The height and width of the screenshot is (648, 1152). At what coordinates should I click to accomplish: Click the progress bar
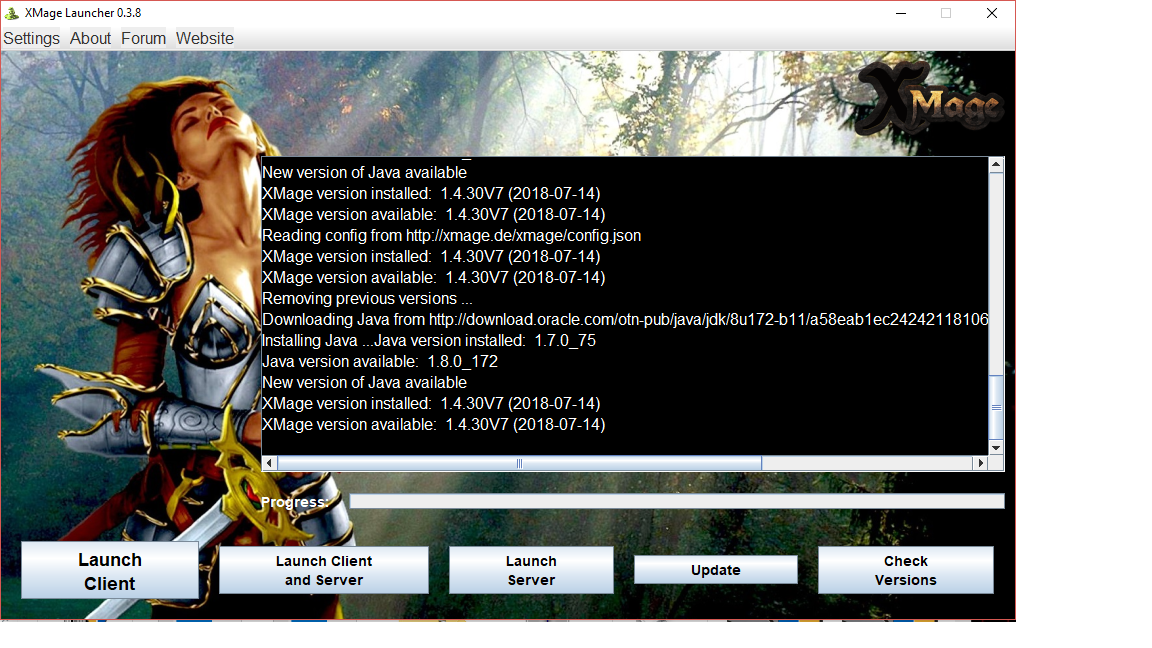coord(677,501)
